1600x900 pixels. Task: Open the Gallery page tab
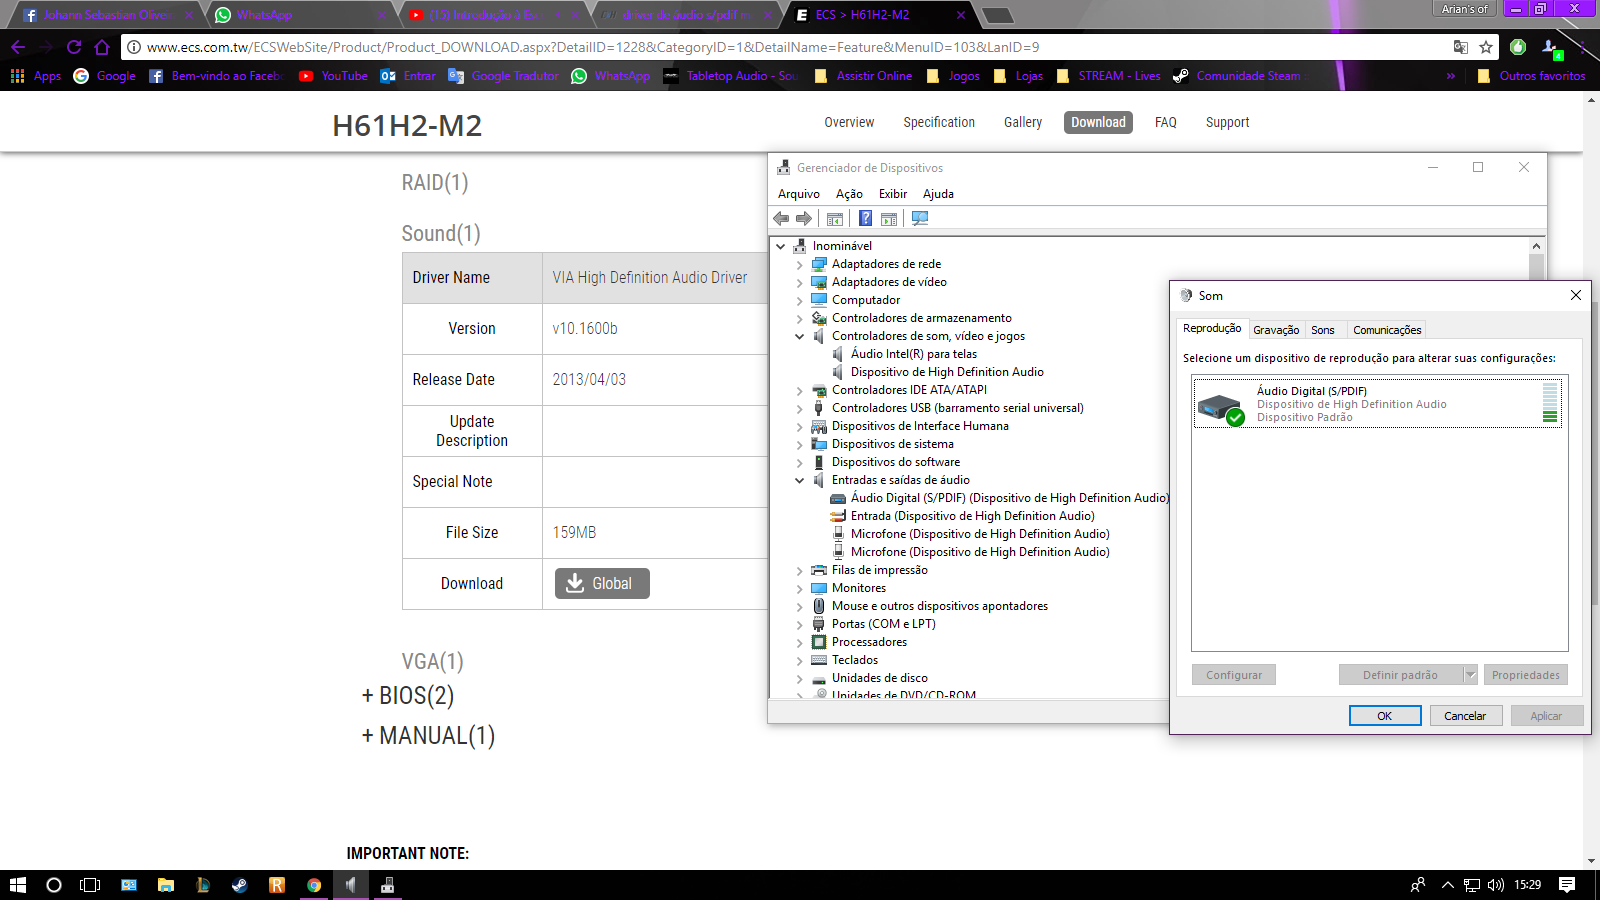point(1023,122)
